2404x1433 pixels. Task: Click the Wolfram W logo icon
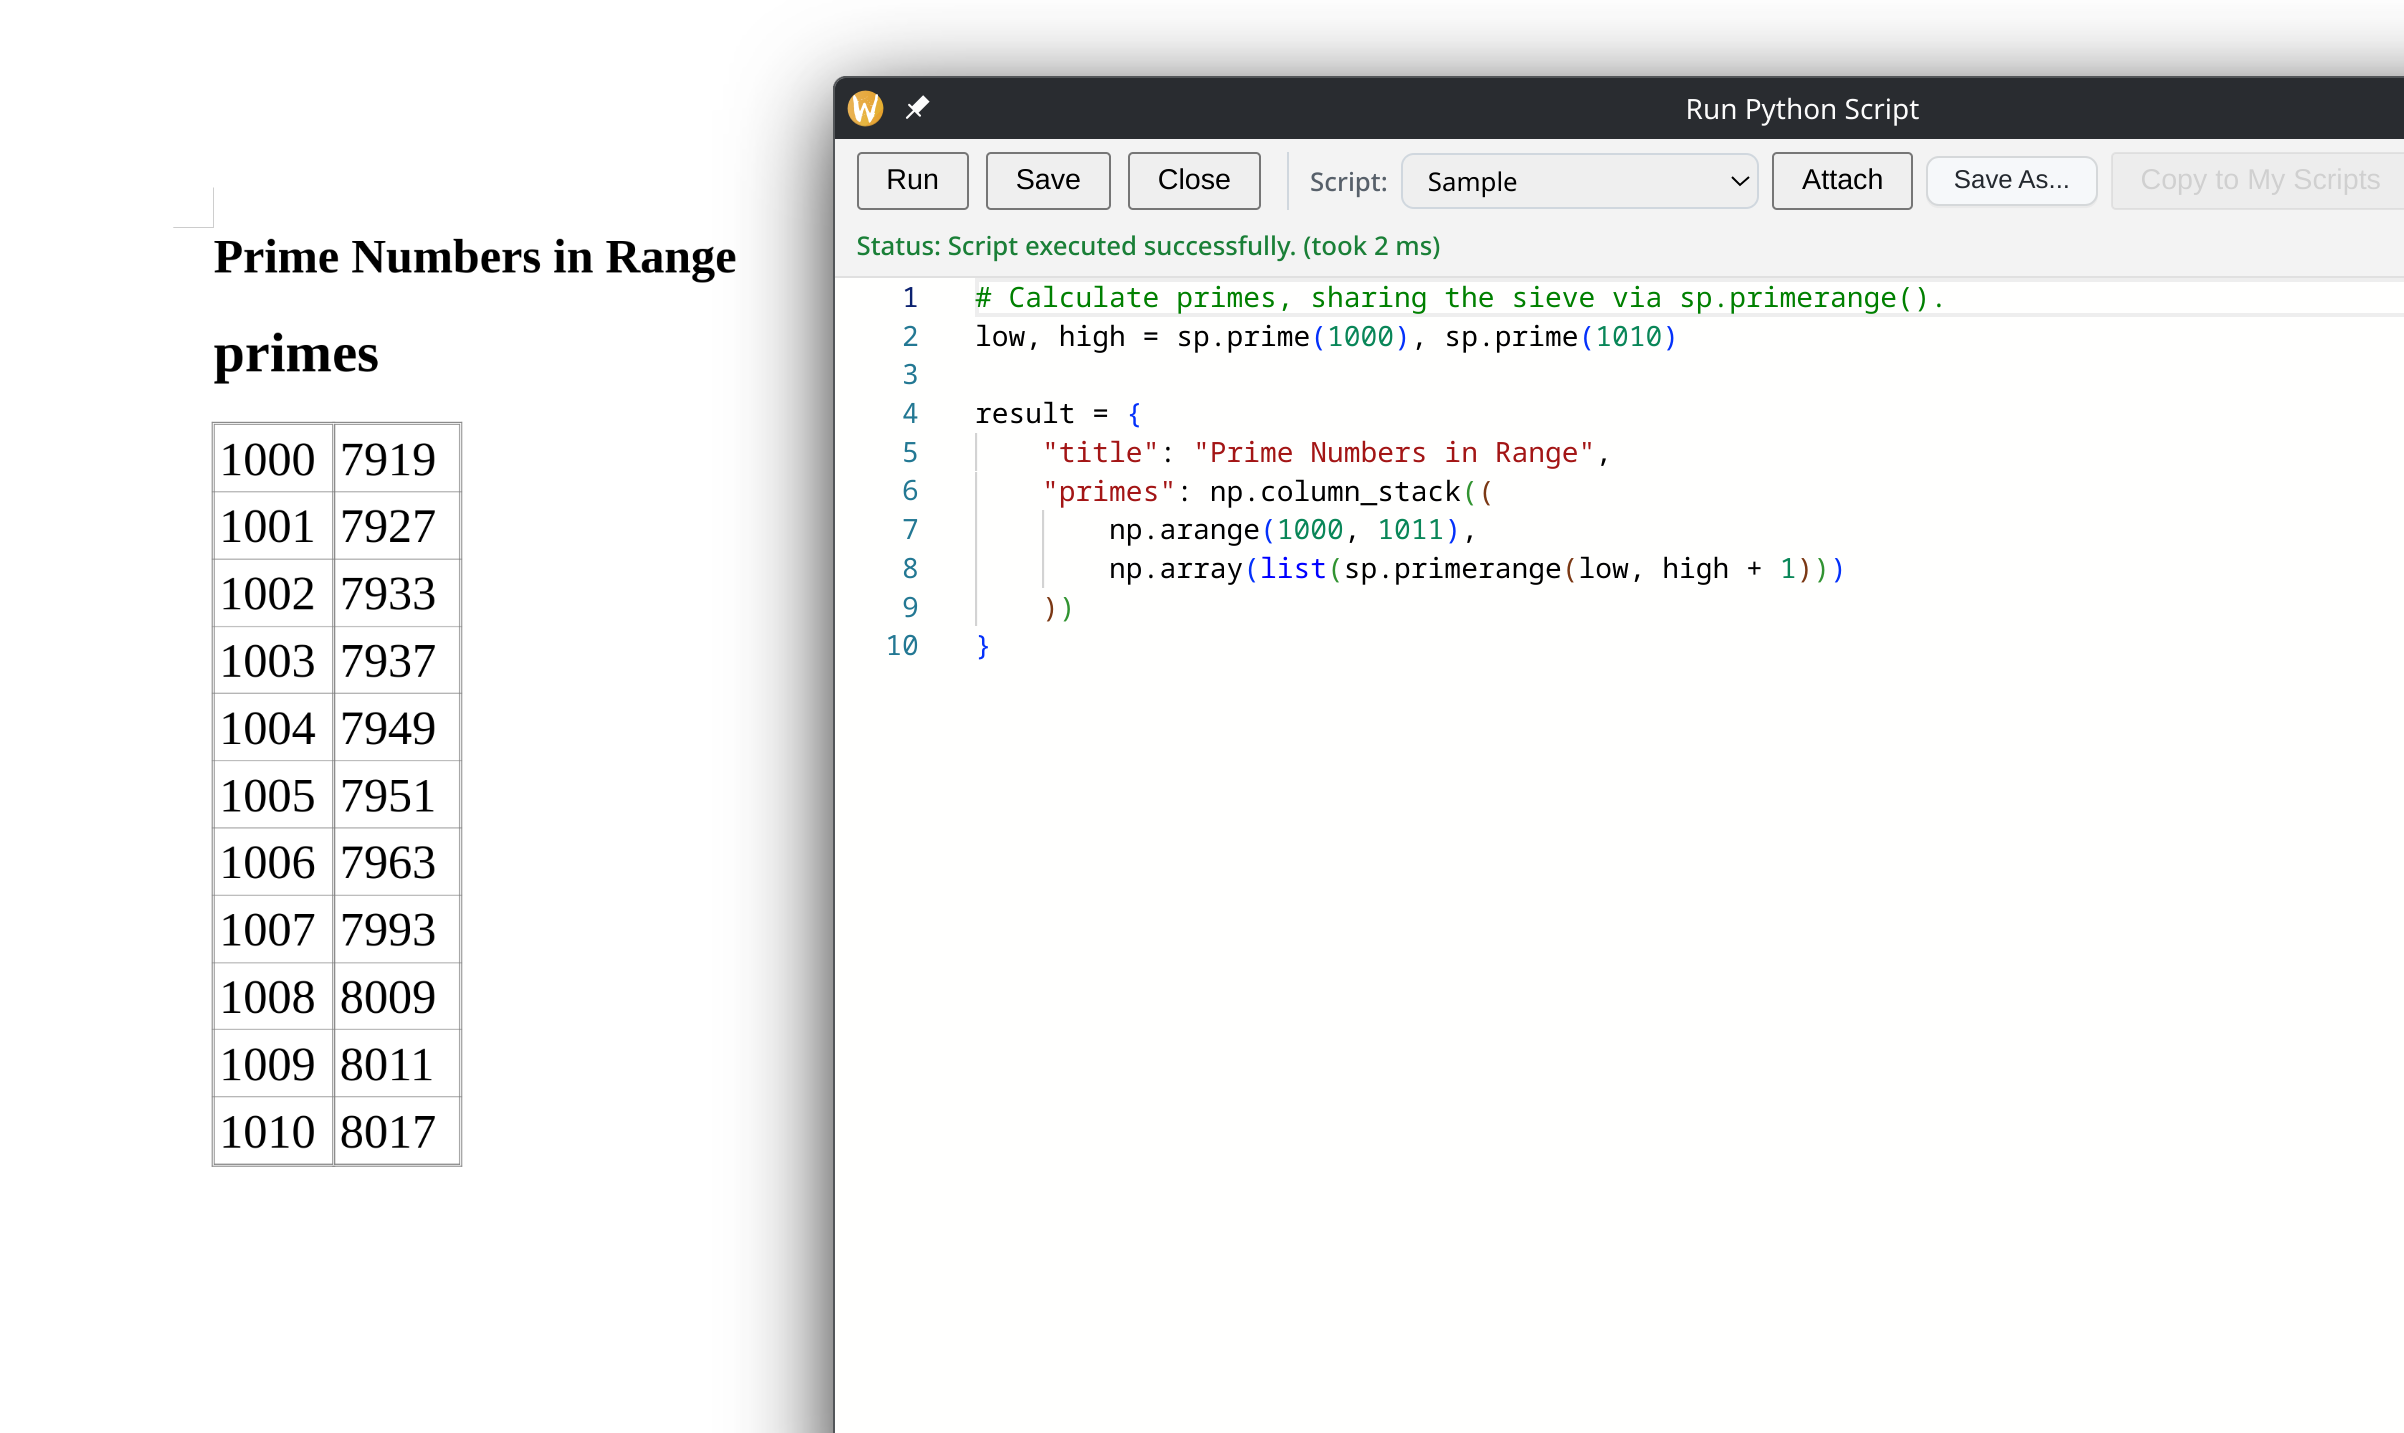pos(865,108)
